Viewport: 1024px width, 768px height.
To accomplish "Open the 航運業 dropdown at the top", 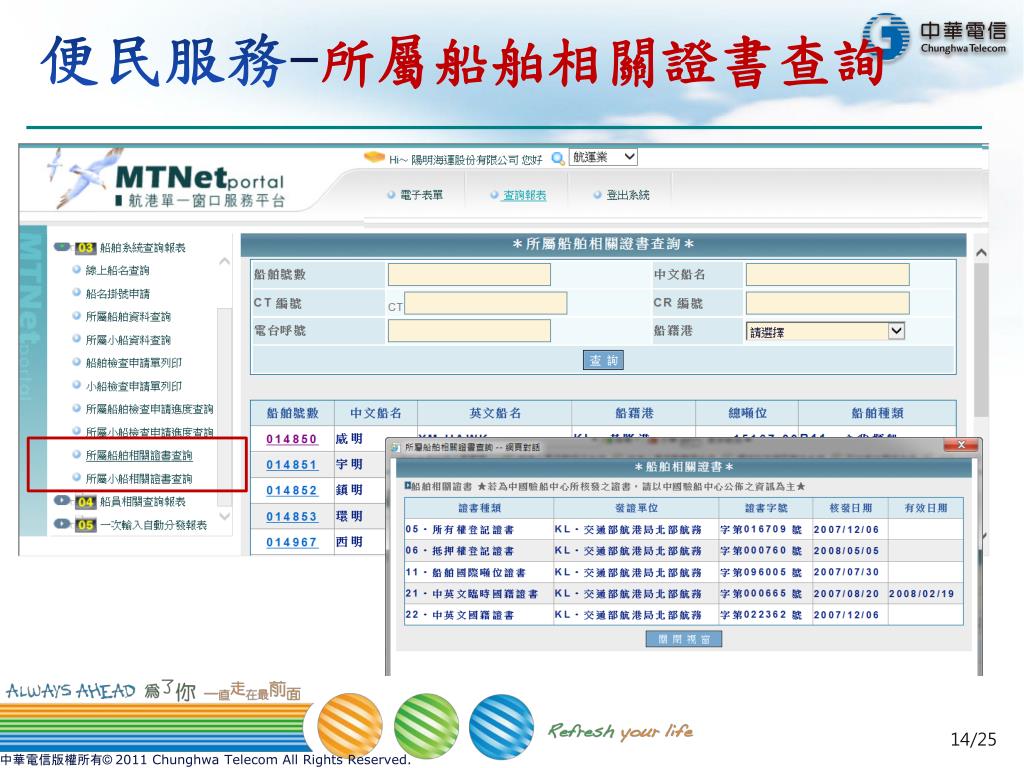I will [603, 157].
